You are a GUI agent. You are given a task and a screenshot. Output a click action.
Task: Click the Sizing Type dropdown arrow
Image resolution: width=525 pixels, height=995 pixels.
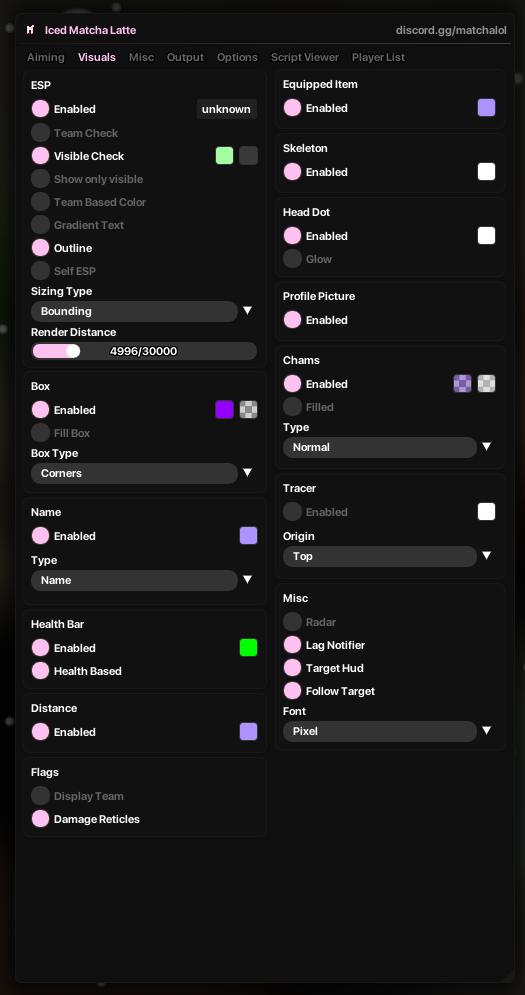pyautogui.click(x=248, y=311)
